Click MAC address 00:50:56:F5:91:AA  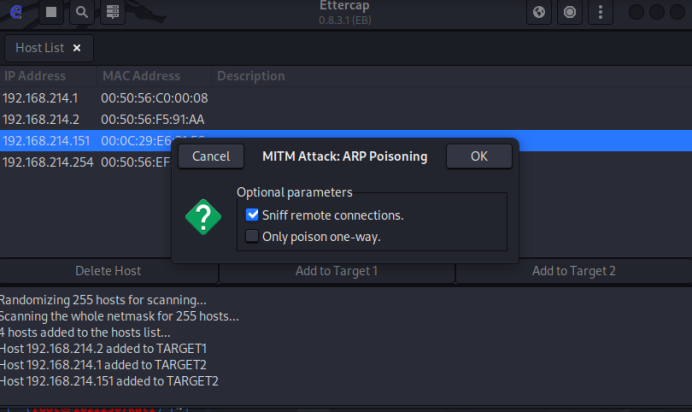coord(153,120)
